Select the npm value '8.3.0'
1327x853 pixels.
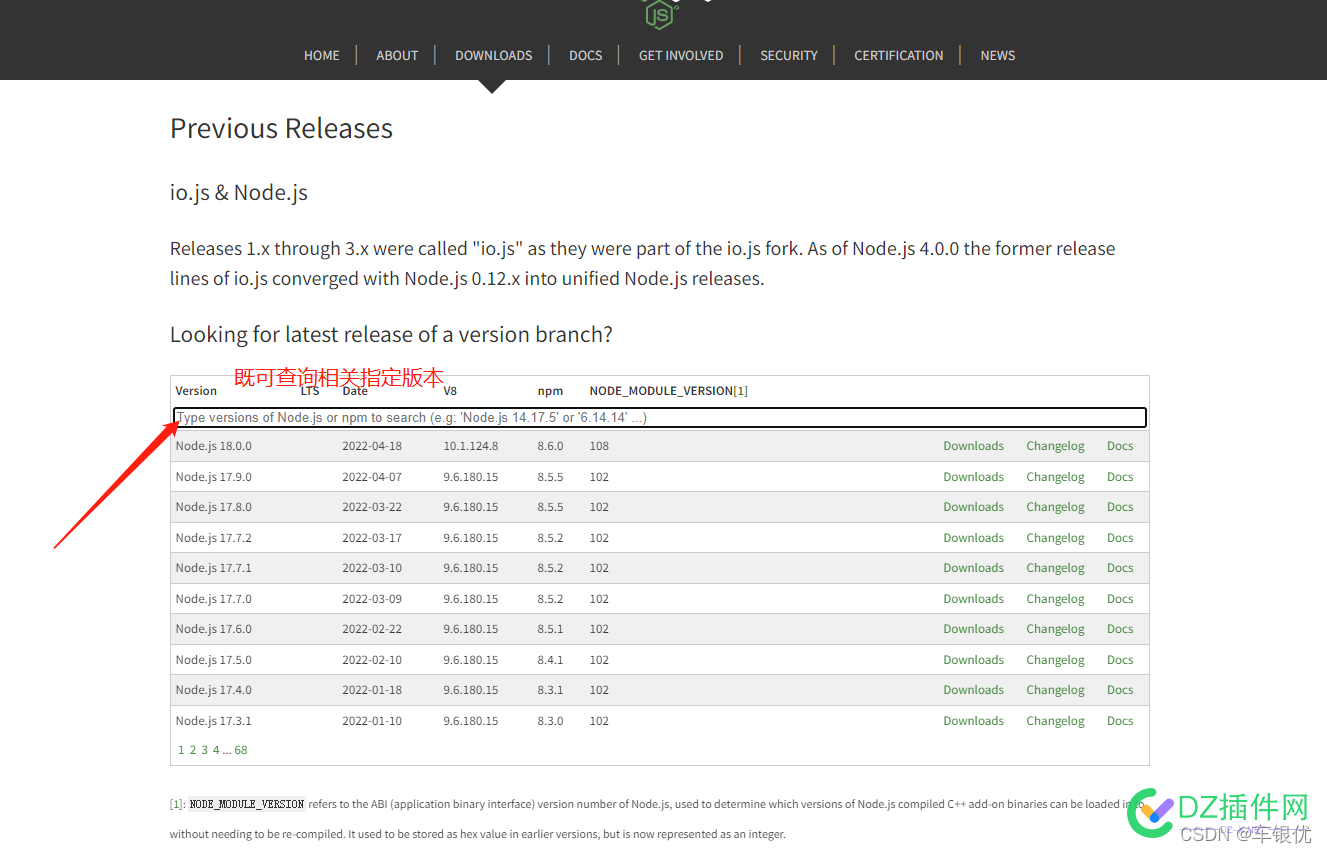coord(550,721)
